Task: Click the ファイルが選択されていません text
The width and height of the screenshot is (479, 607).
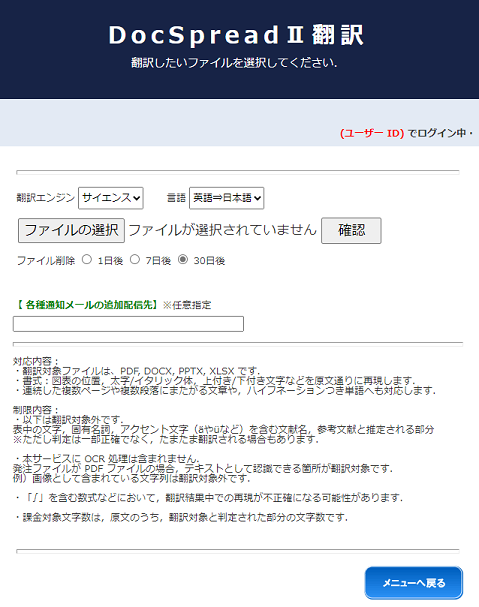Action: pyautogui.click(x=223, y=230)
